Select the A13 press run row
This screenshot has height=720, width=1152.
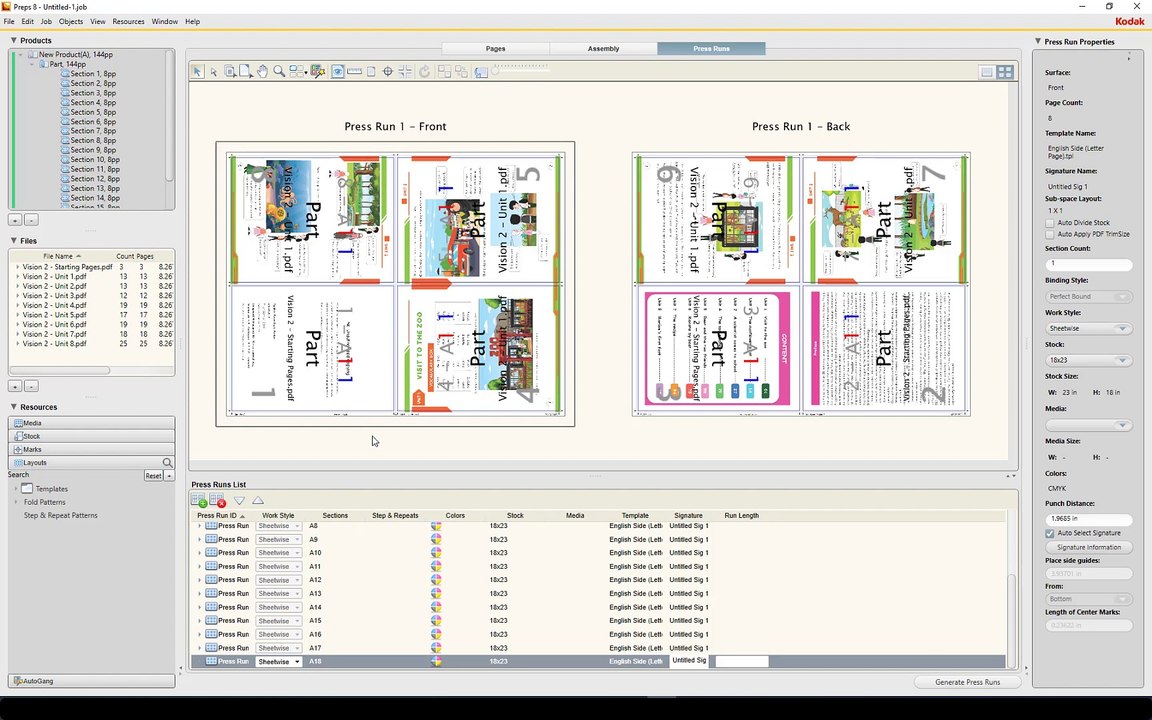pos(599,594)
